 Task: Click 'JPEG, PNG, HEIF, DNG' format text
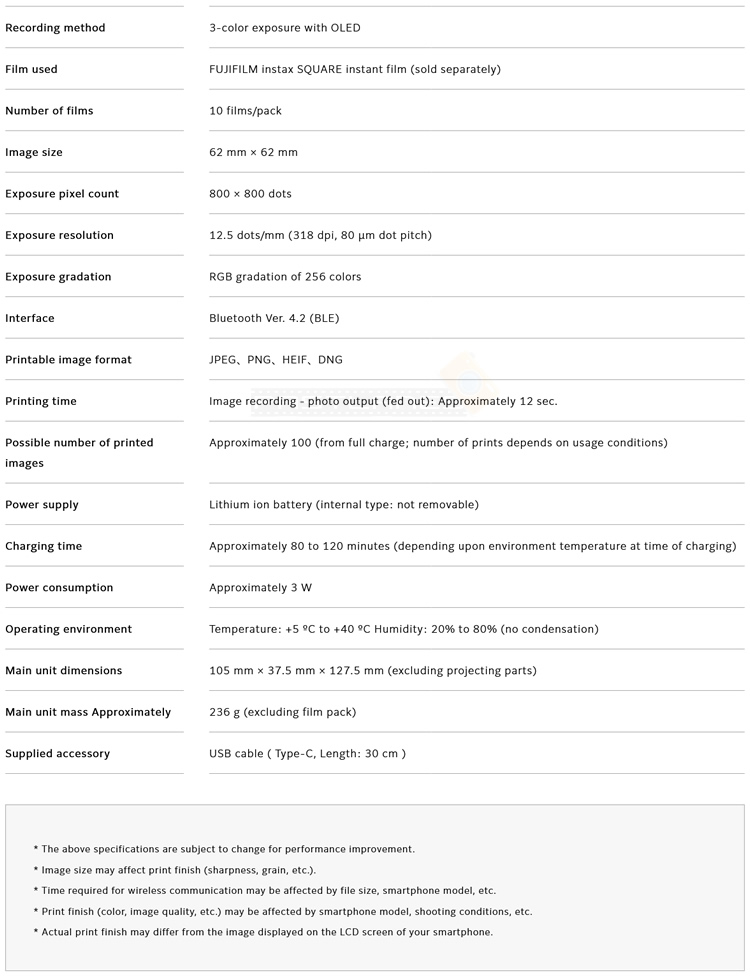click(275, 360)
